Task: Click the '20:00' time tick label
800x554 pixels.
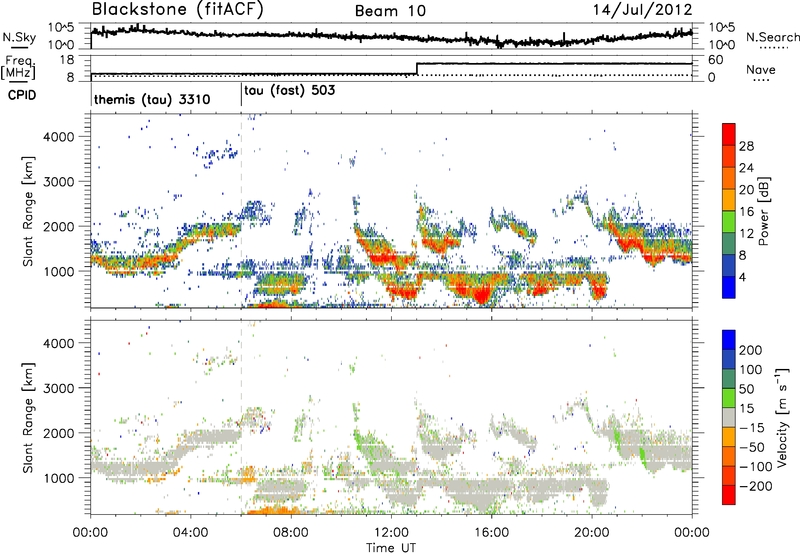Action: coord(591,533)
